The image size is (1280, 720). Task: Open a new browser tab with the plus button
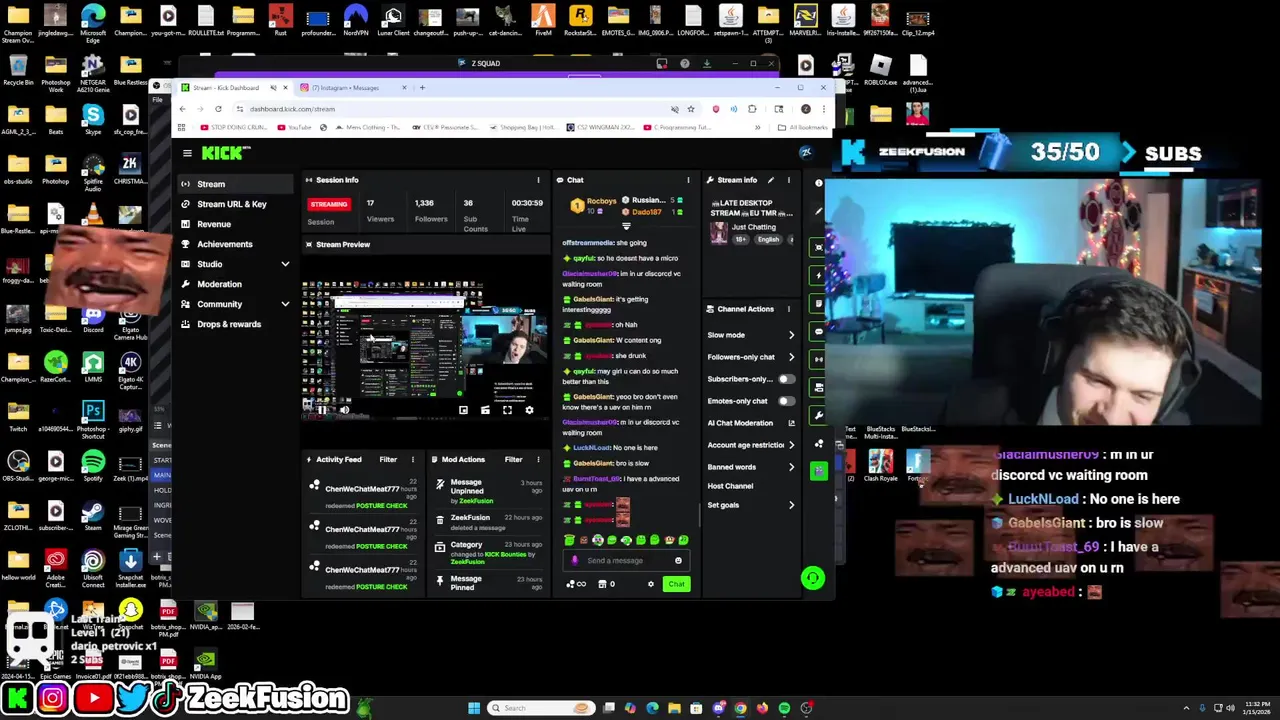(x=422, y=88)
